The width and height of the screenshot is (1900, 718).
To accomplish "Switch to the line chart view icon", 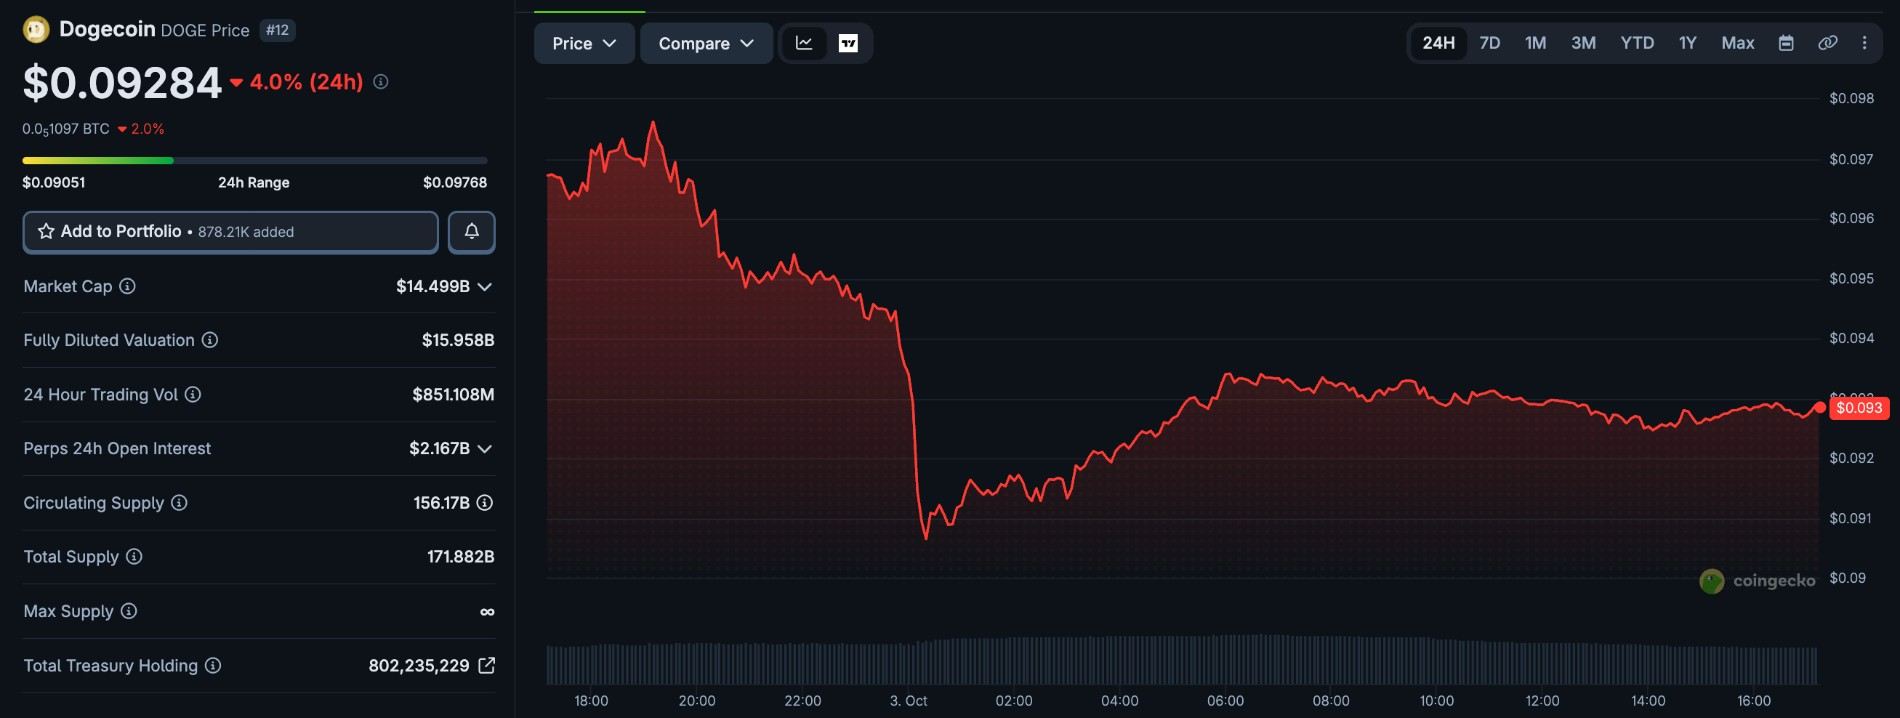I will click(804, 43).
